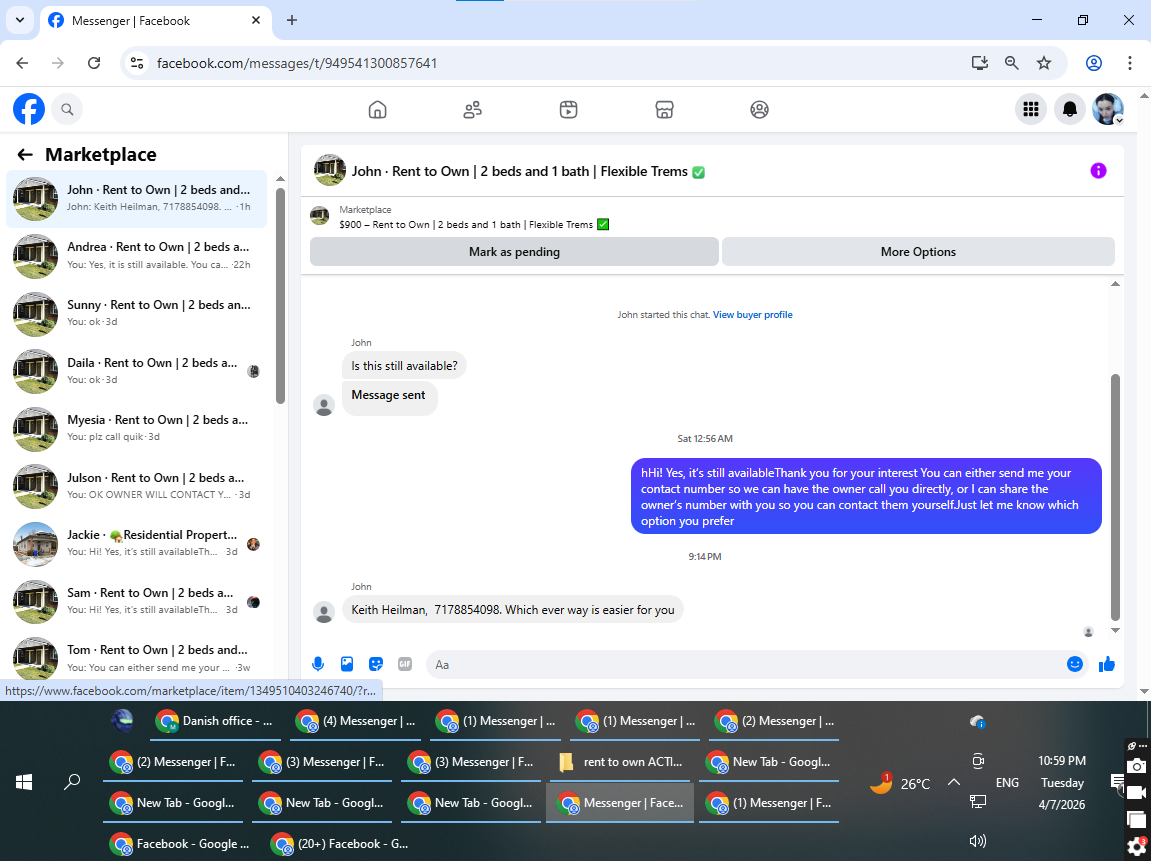Click the conversation list scrollbar

point(280,295)
